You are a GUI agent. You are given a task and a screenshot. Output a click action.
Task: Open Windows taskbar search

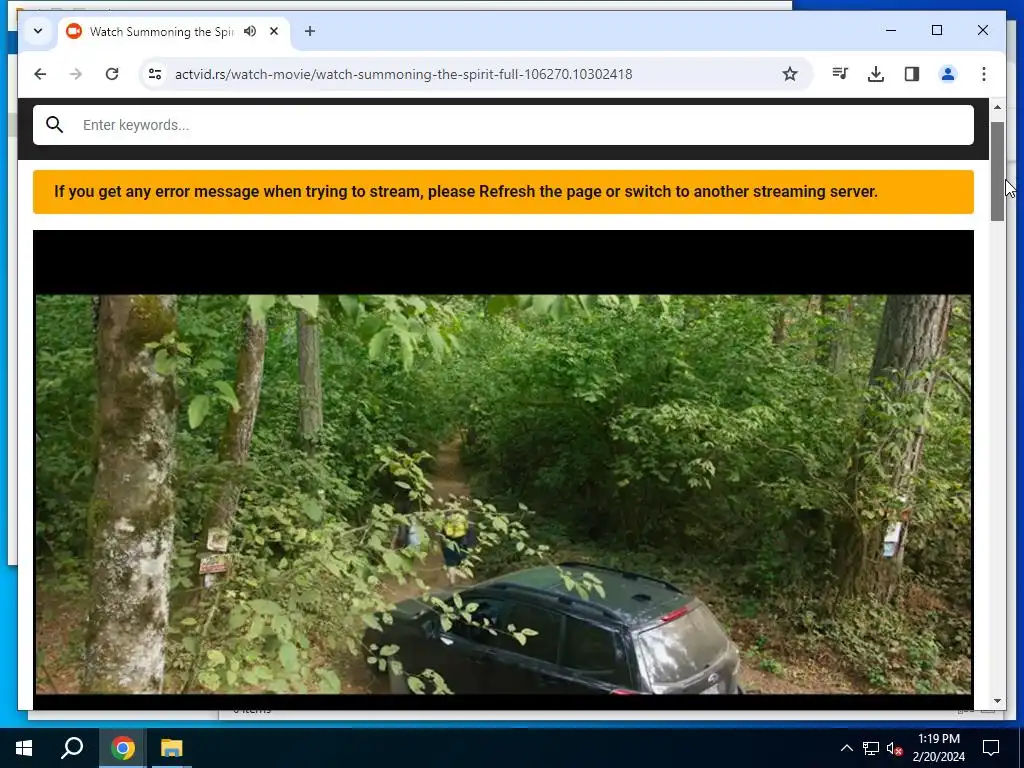tap(72, 748)
